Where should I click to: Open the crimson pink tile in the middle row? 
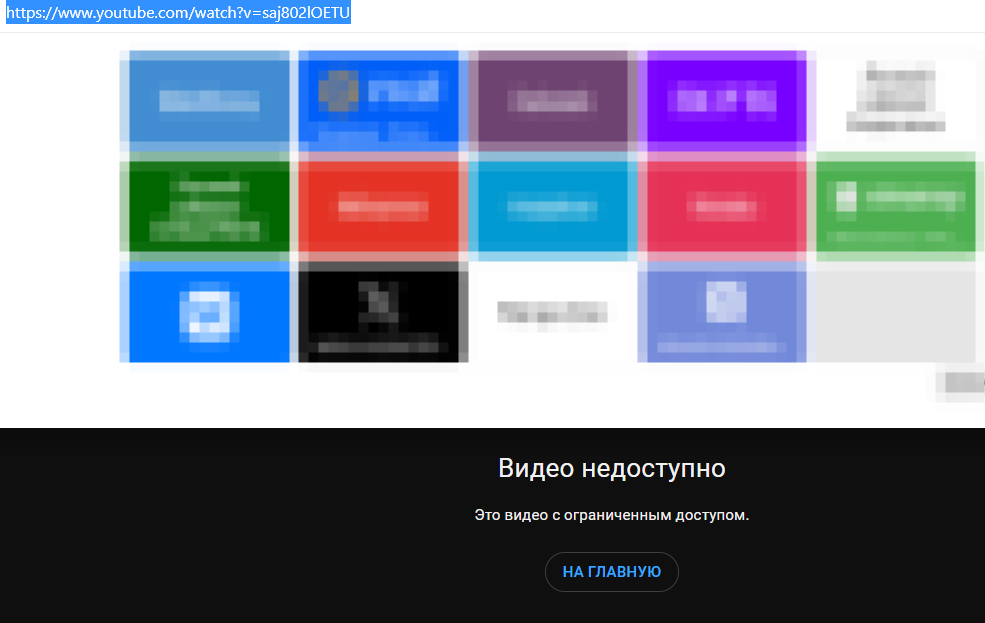click(723, 207)
